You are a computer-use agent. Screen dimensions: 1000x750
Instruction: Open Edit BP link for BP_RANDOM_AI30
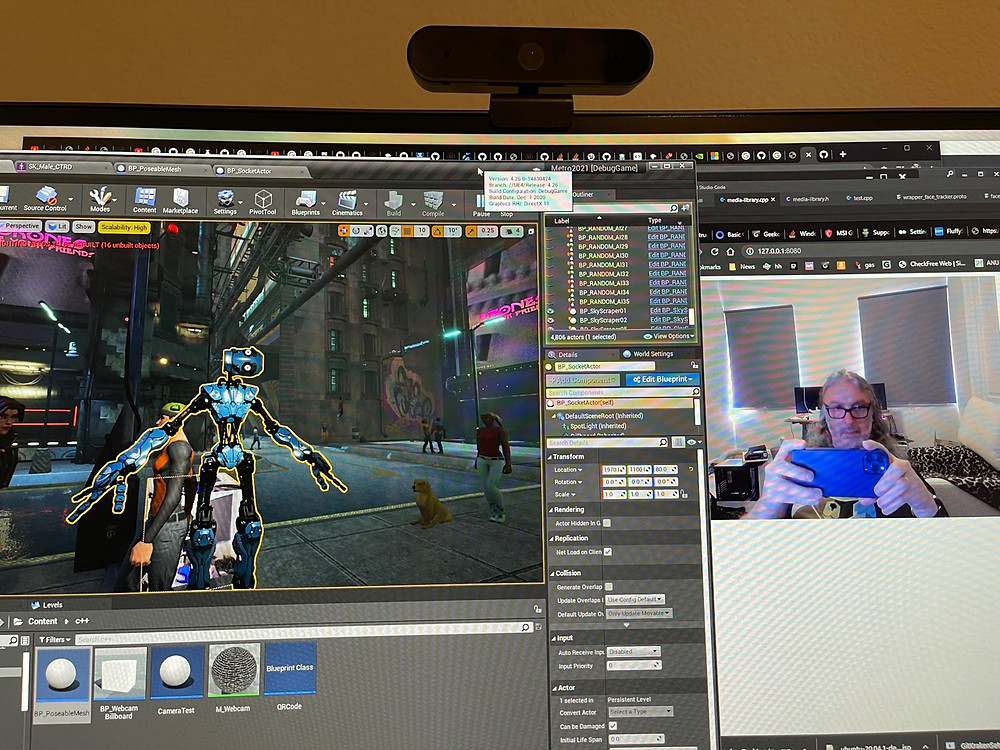666,255
